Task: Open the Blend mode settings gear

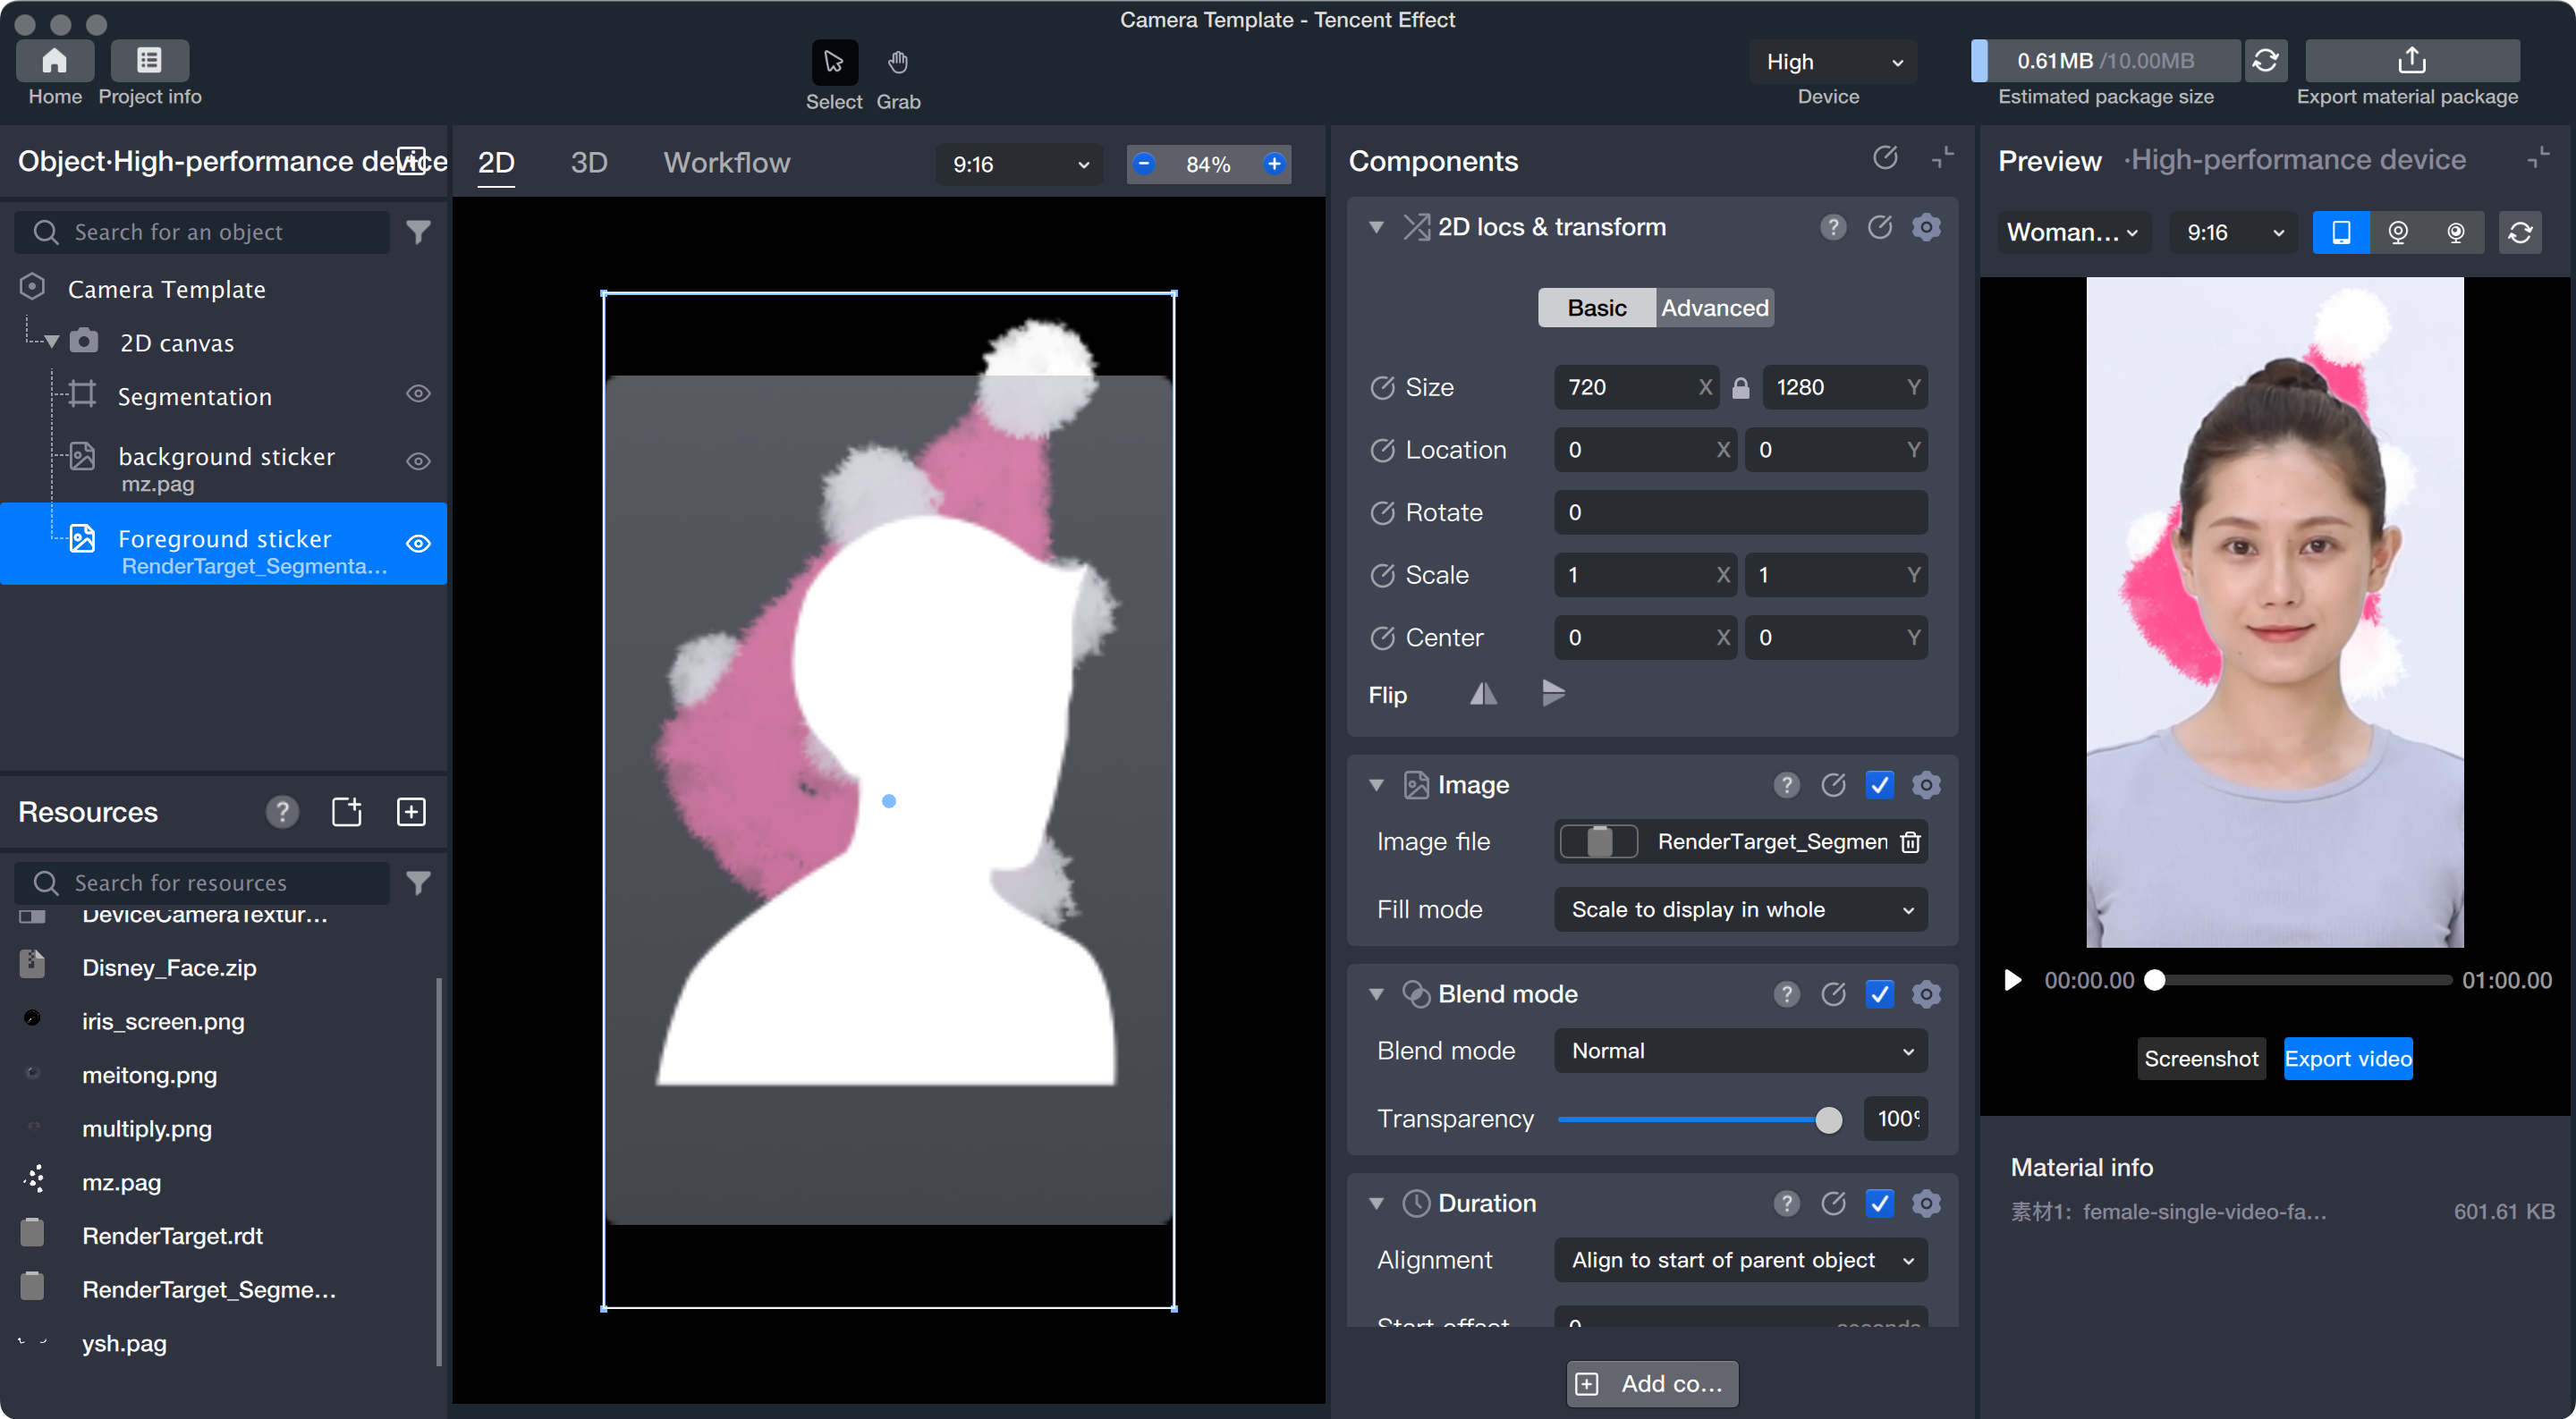Action: [x=1925, y=994]
